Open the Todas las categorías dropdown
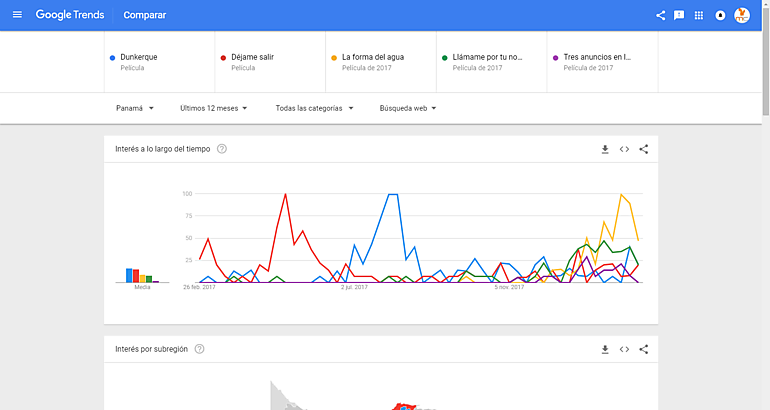Image resolution: width=770 pixels, height=410 pixels. (x=314, y=108)
